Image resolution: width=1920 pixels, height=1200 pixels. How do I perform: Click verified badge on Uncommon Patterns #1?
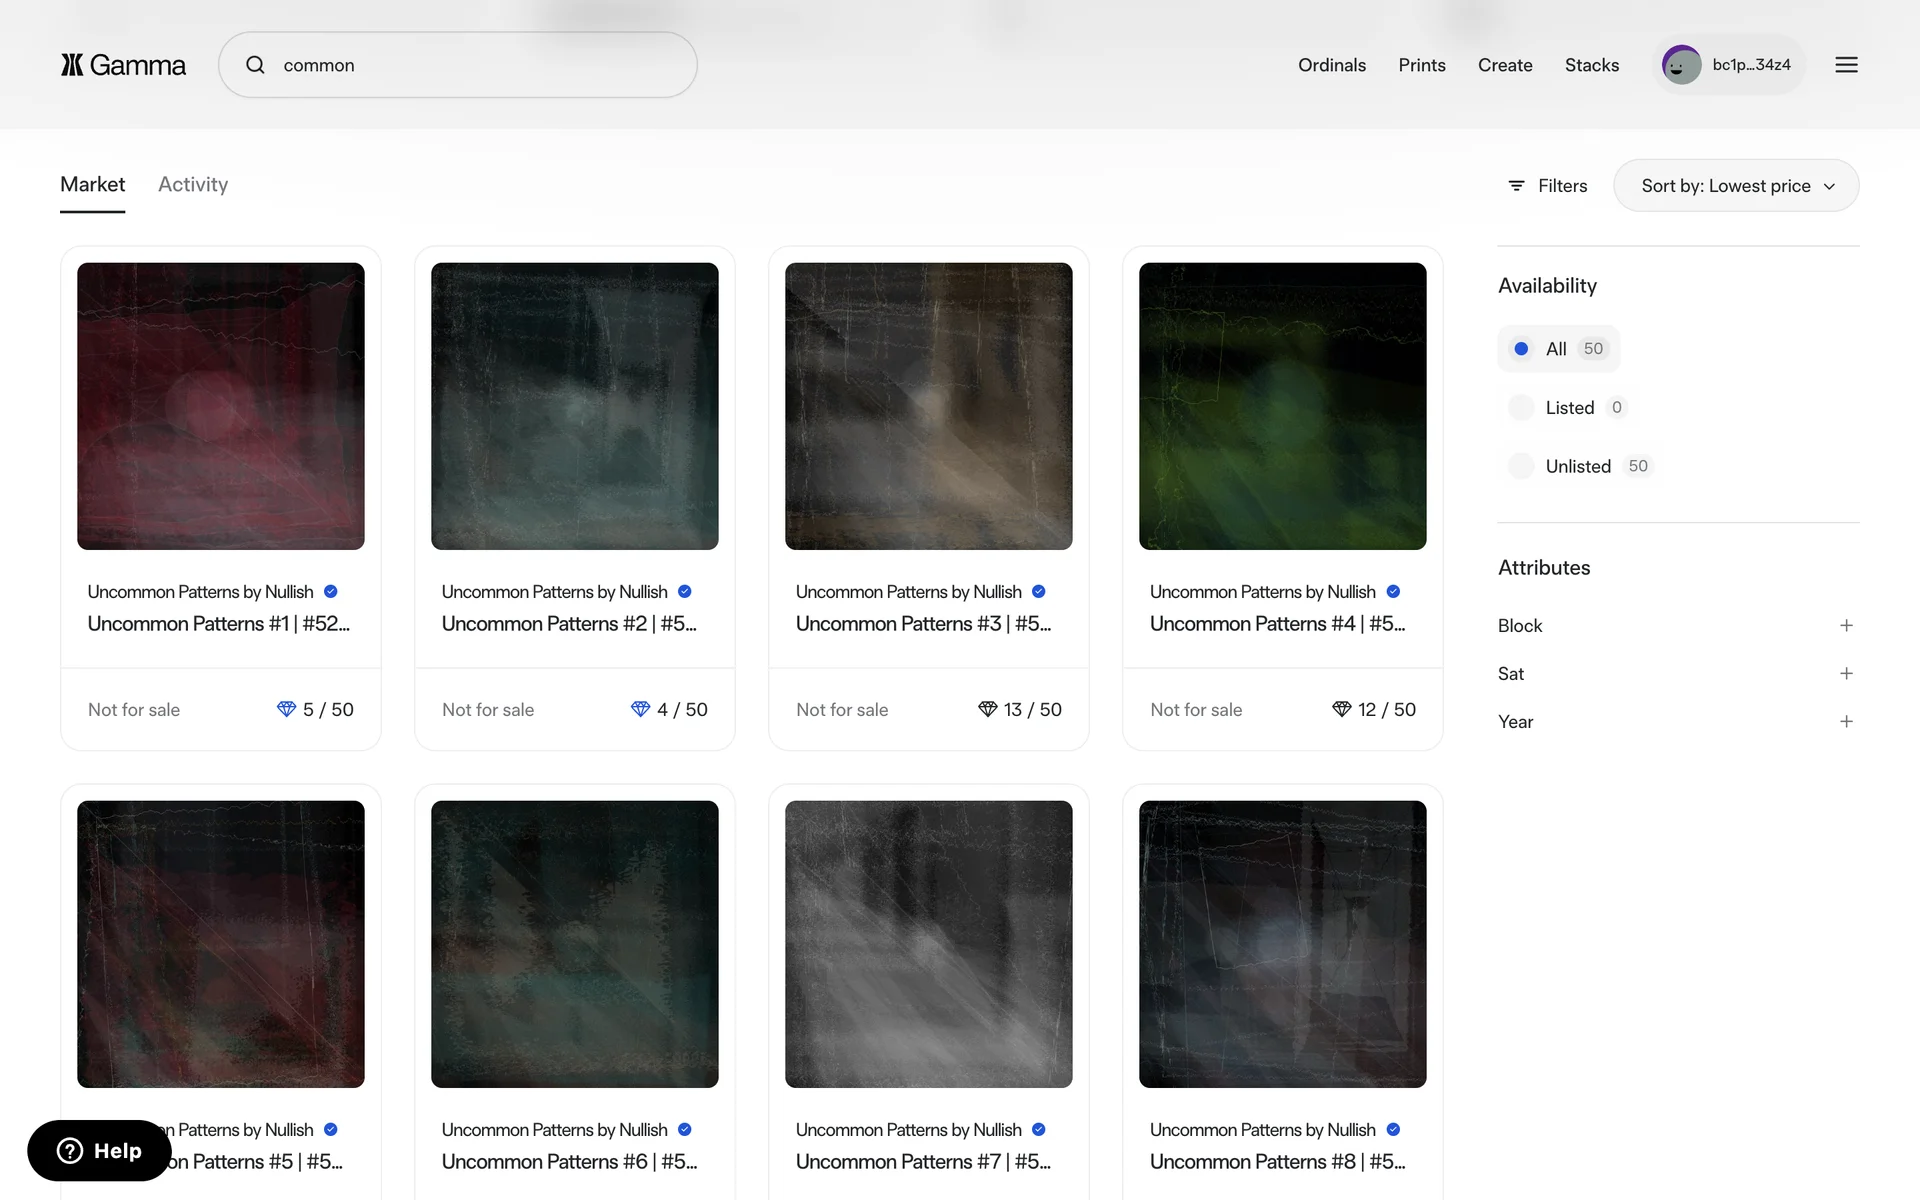click(331, 592)
